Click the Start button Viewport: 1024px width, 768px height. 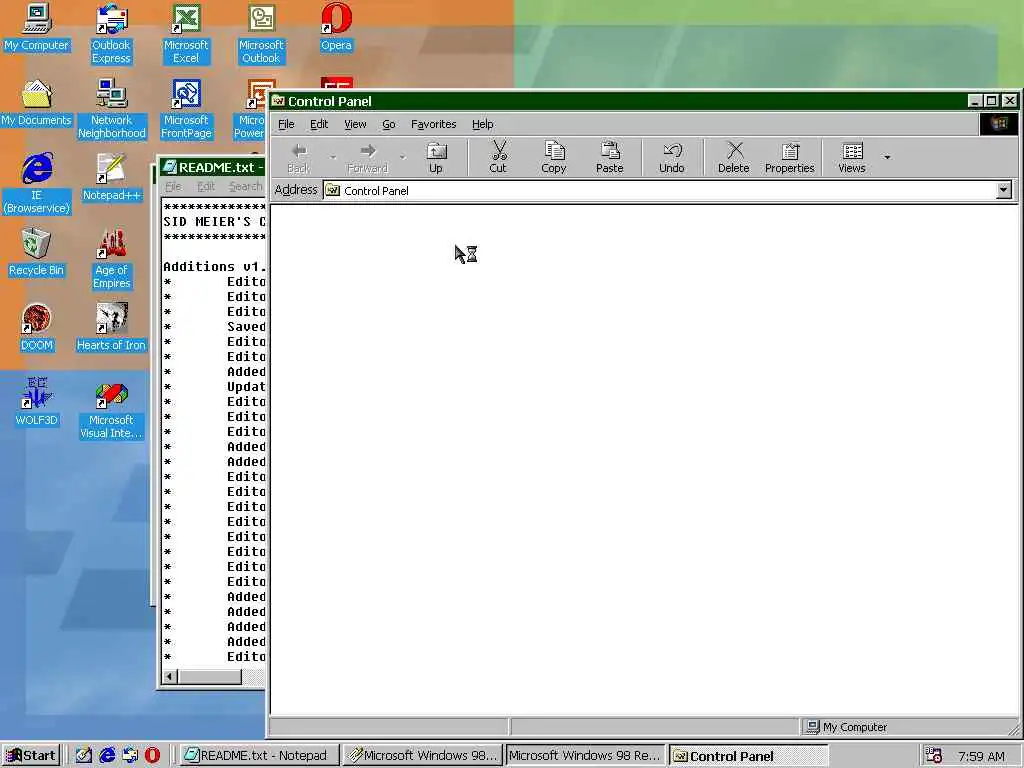(x=31, y=756)
